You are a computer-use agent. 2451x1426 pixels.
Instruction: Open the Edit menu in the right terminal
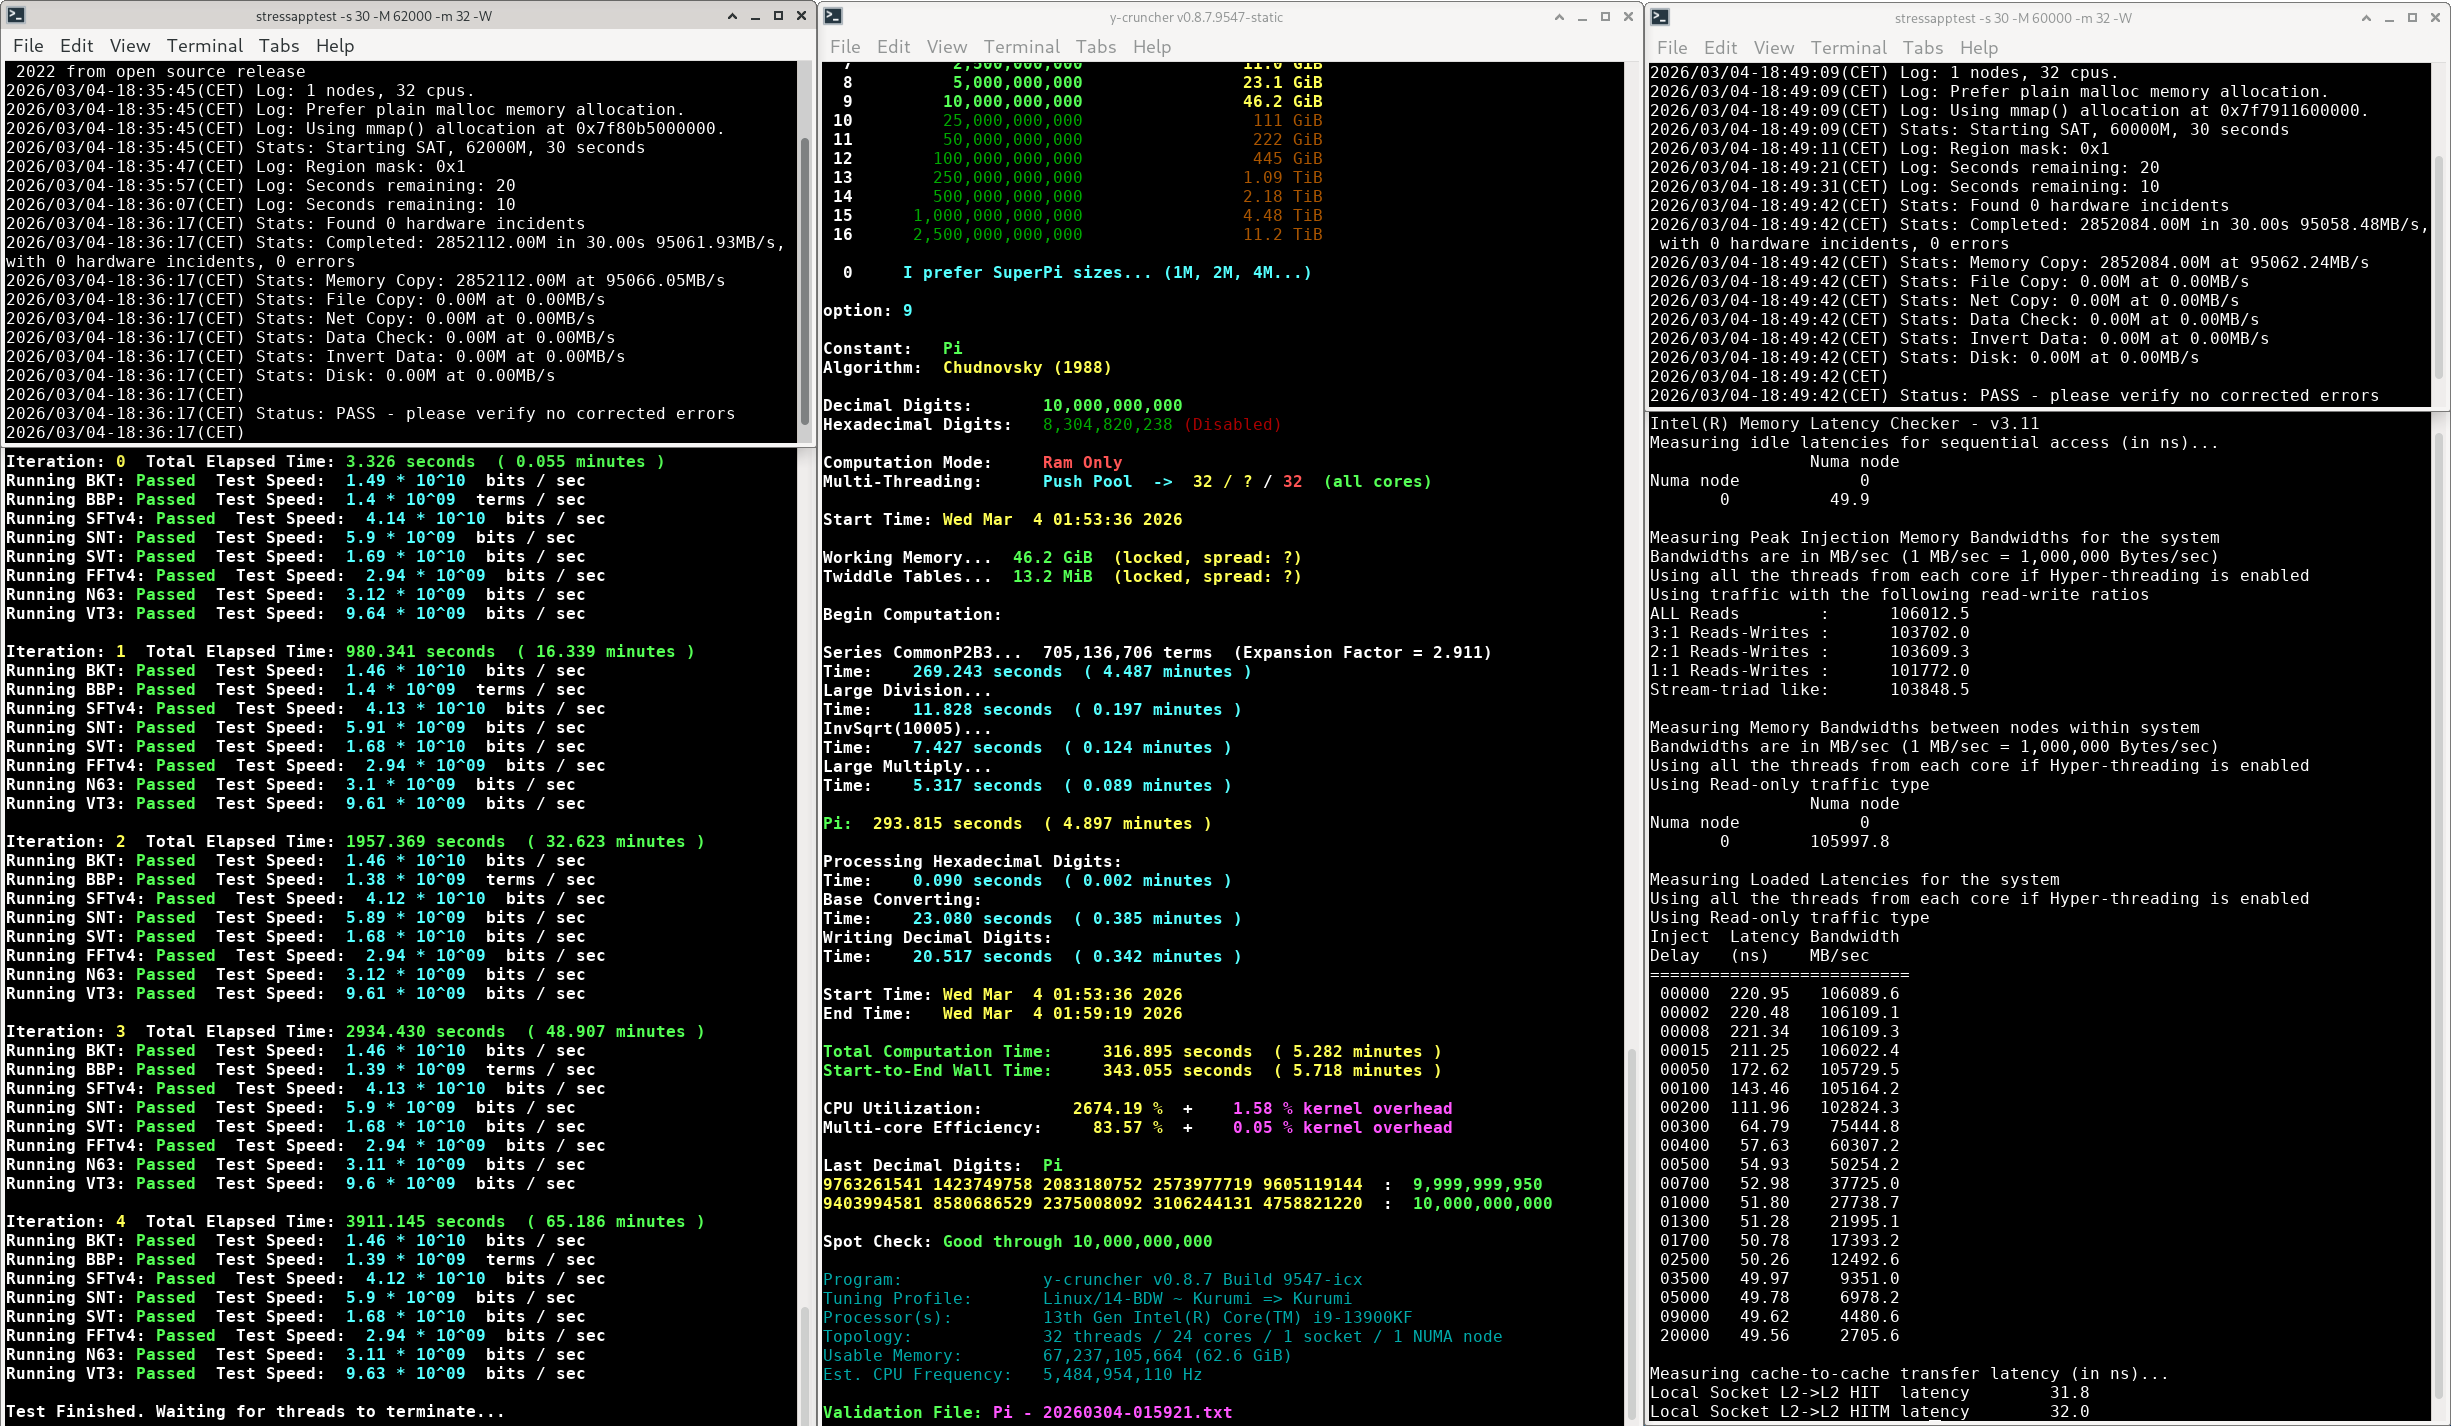(x=1720, y=48)
